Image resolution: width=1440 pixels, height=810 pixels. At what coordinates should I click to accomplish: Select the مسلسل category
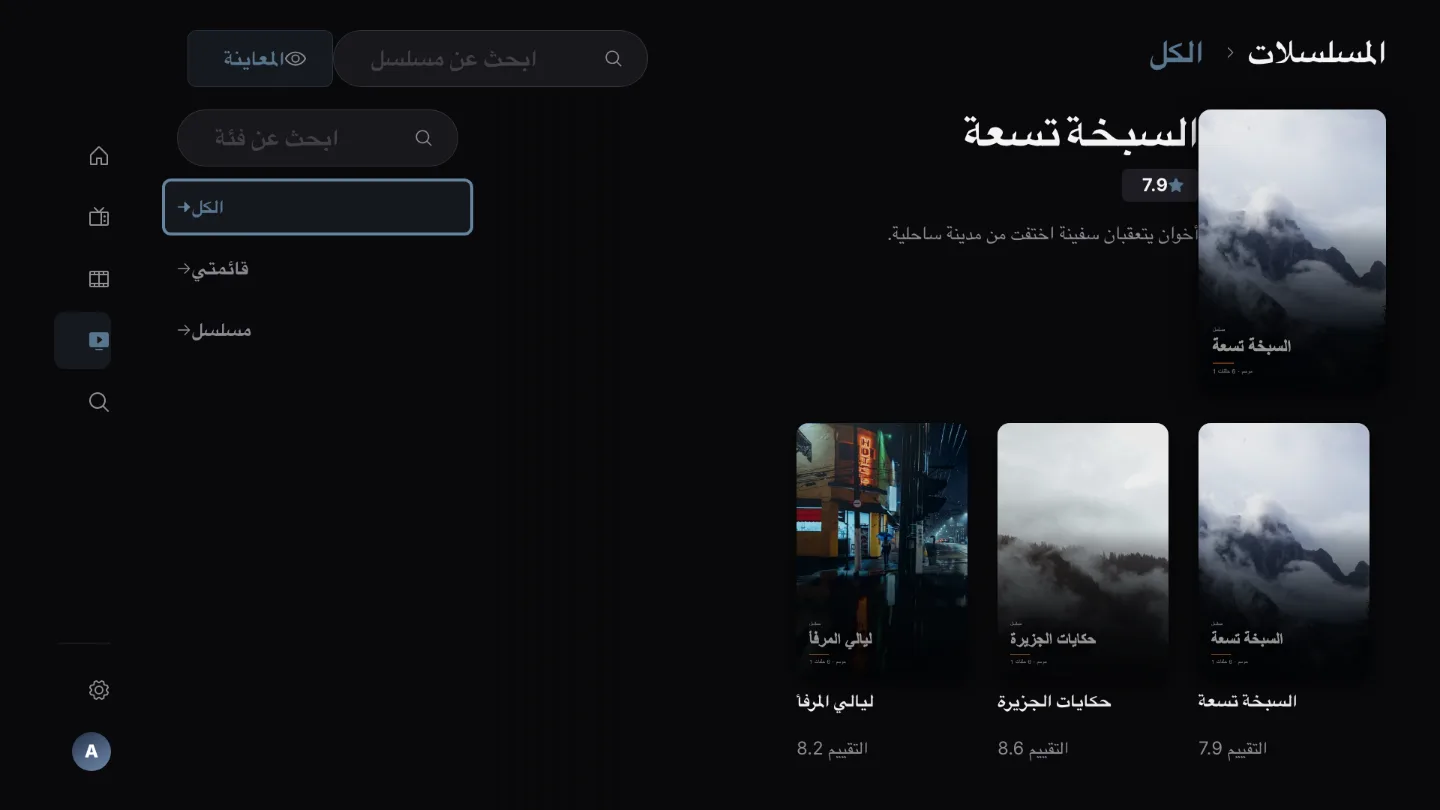click(x=317, y=330)
